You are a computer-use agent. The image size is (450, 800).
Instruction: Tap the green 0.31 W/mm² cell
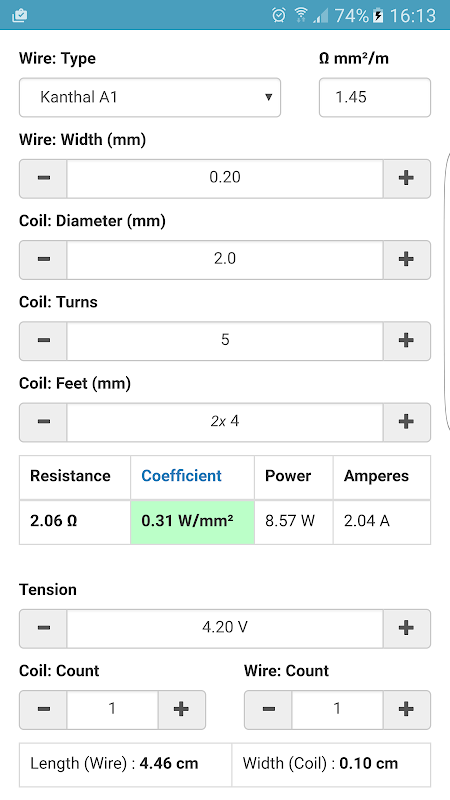192,522
